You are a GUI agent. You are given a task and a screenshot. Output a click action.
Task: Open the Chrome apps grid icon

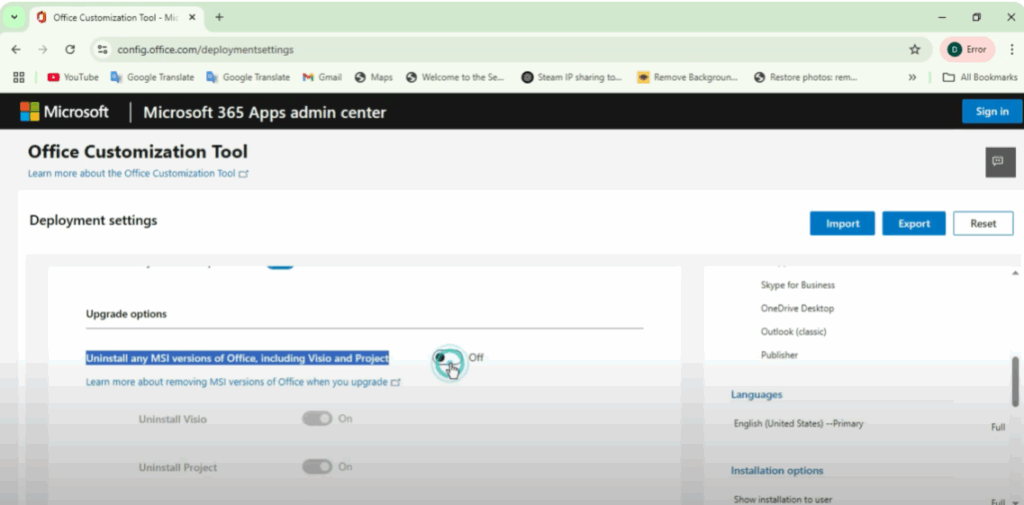(x=18, y=77)
